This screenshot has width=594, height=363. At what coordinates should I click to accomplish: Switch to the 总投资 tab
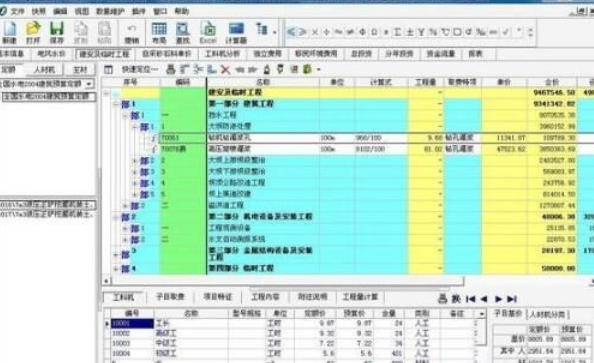(361, 54)
